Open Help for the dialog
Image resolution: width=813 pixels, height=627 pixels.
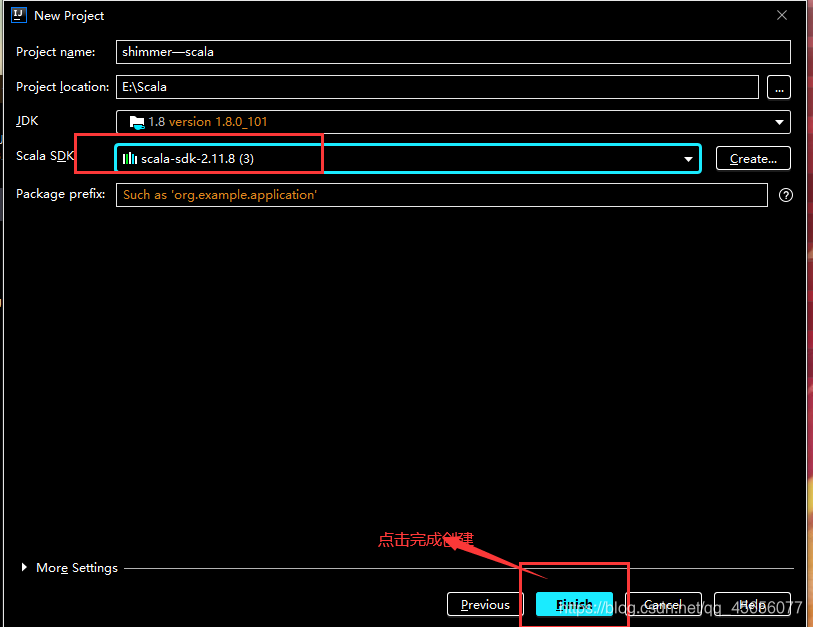(x=752, y=604)
